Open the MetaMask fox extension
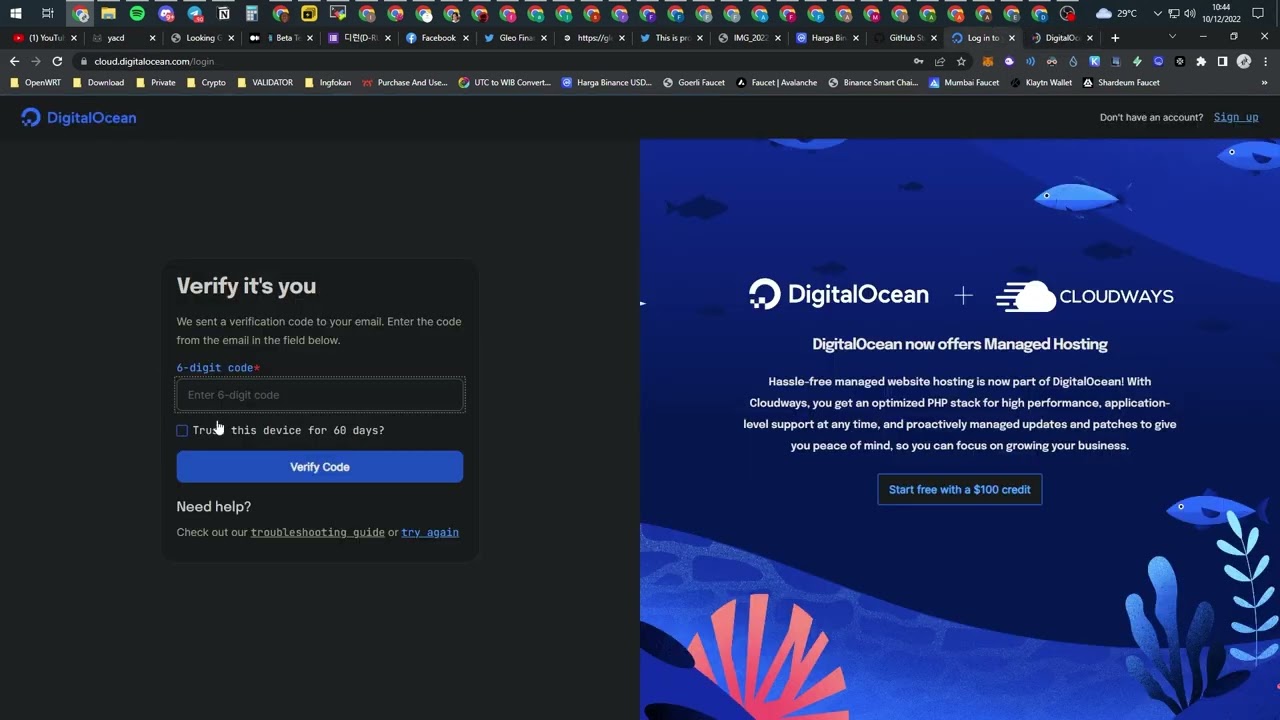The image size is (1280, 720). pos(987,61)
